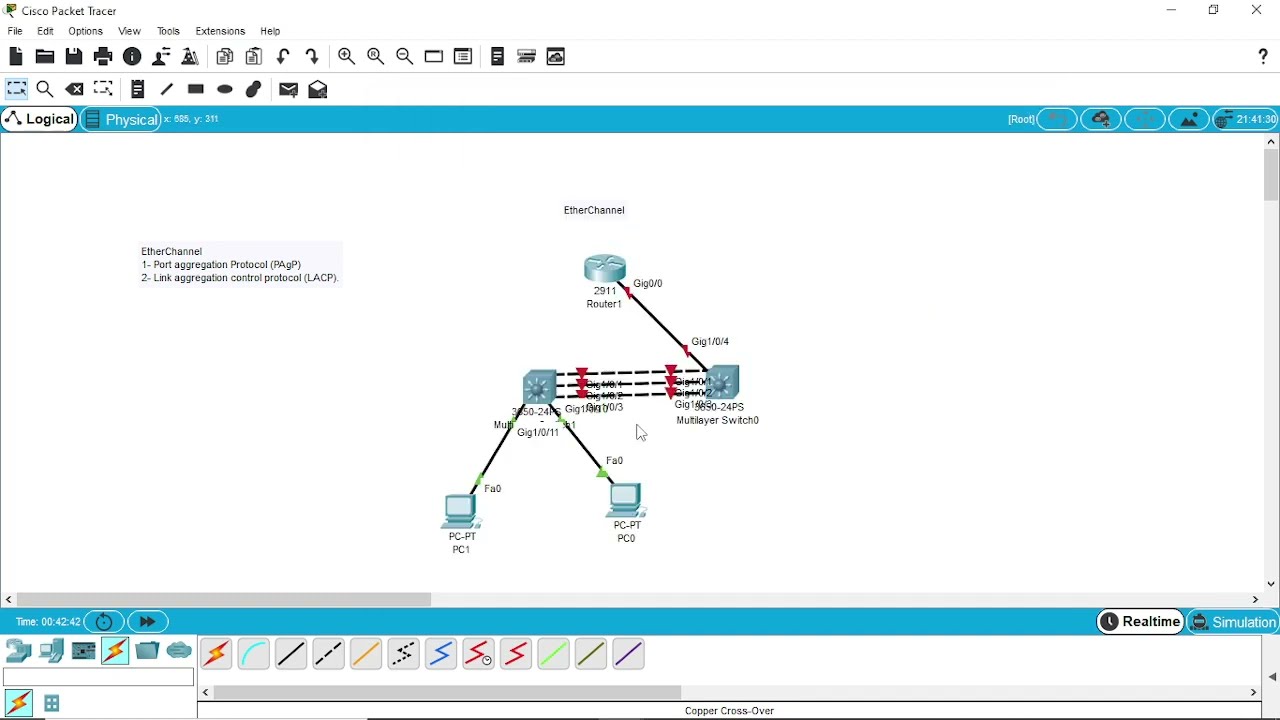Image resolution: width=1280 pixels, height=720 pixels.
Task: Place a note with Note tool
Action: pyautogui.click(x=138, y=89)
